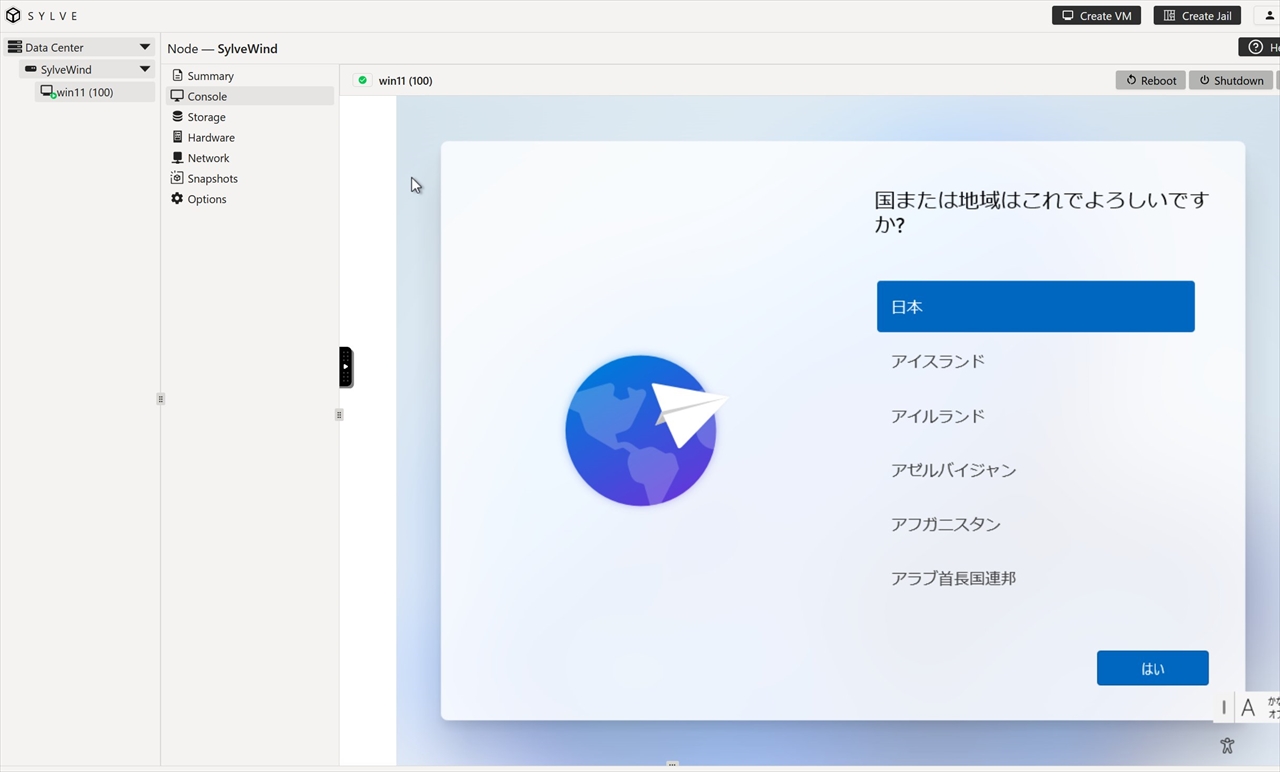
Task: Collapse the SylveWind node arrow
Action: click(x=145, y=69)
